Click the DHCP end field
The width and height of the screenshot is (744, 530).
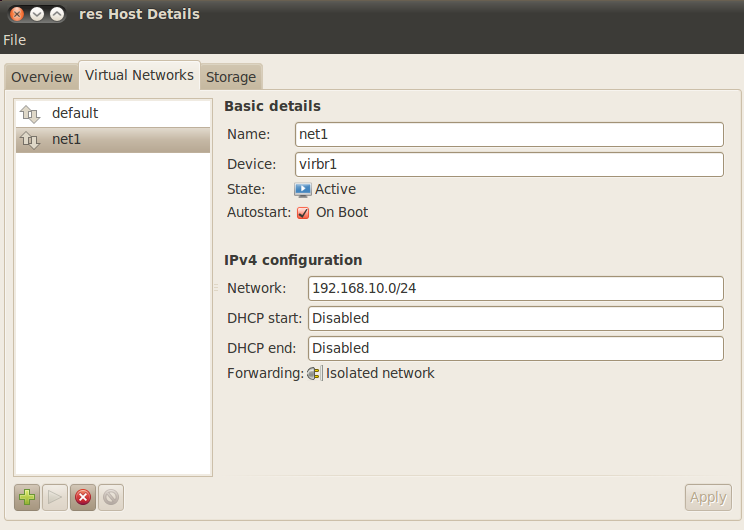[515, 348]
